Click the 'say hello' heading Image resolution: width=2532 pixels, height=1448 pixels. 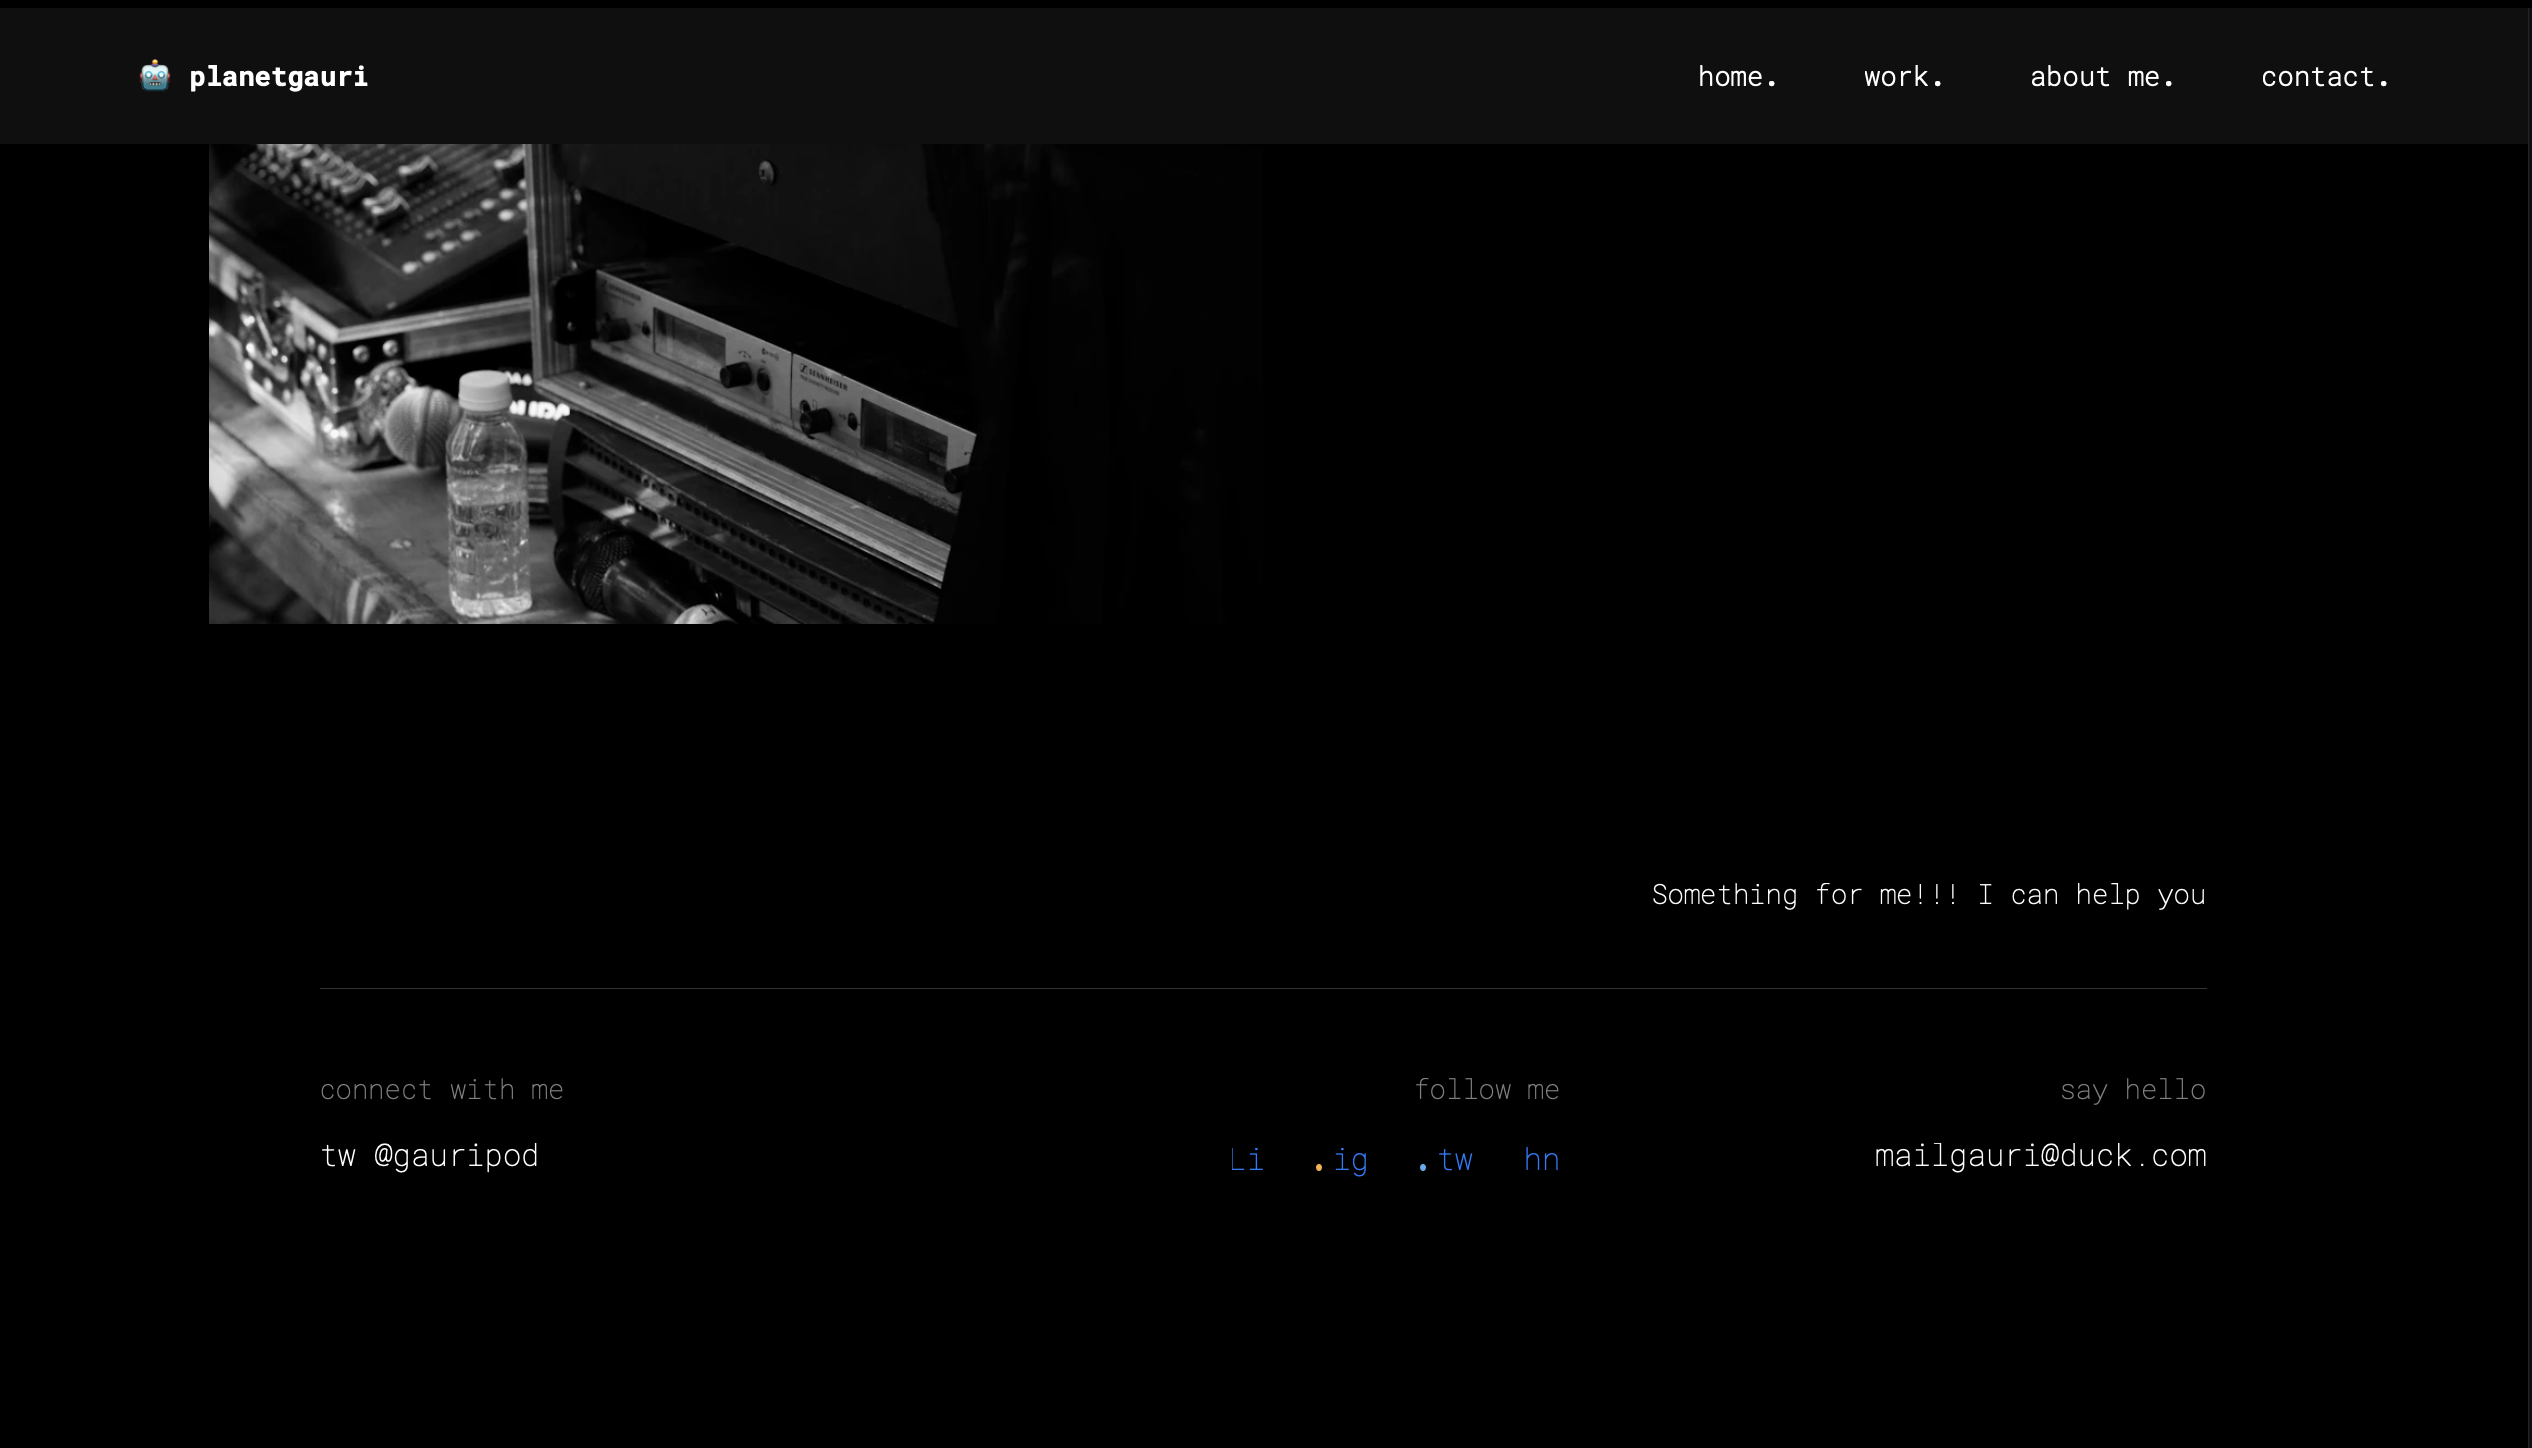click(2133, 1090)
